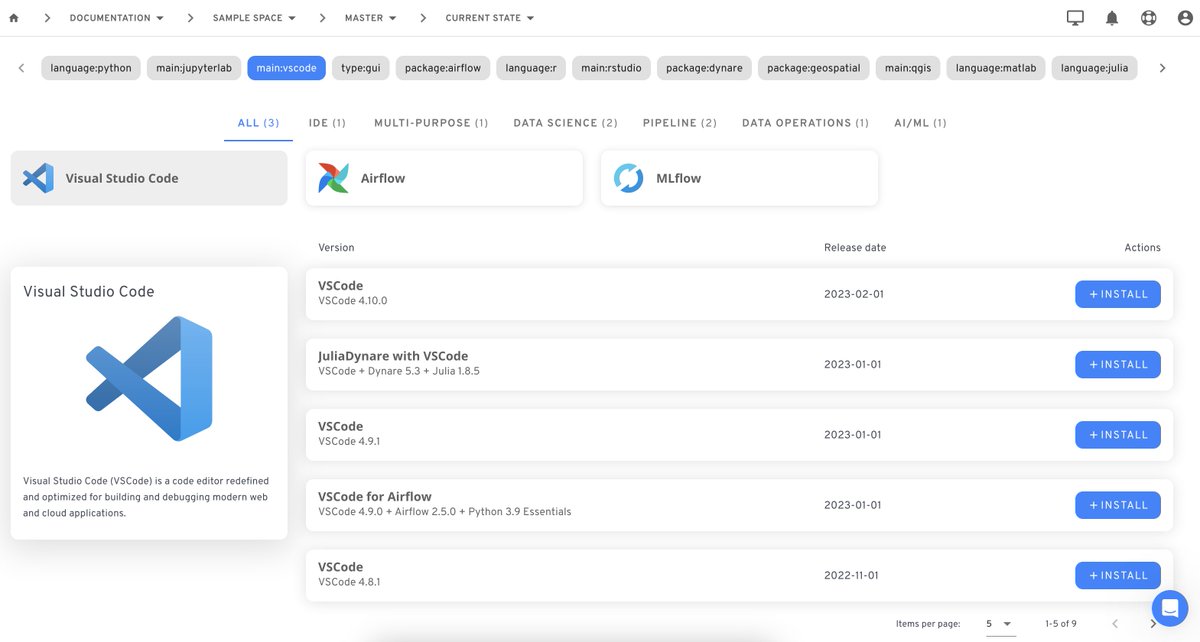Image resolution: width=1200 pixels, height=642 pixels.
Task: Toggle the main:rstudio tag filter
Action: pyautogui.click(x=612, y=68)
